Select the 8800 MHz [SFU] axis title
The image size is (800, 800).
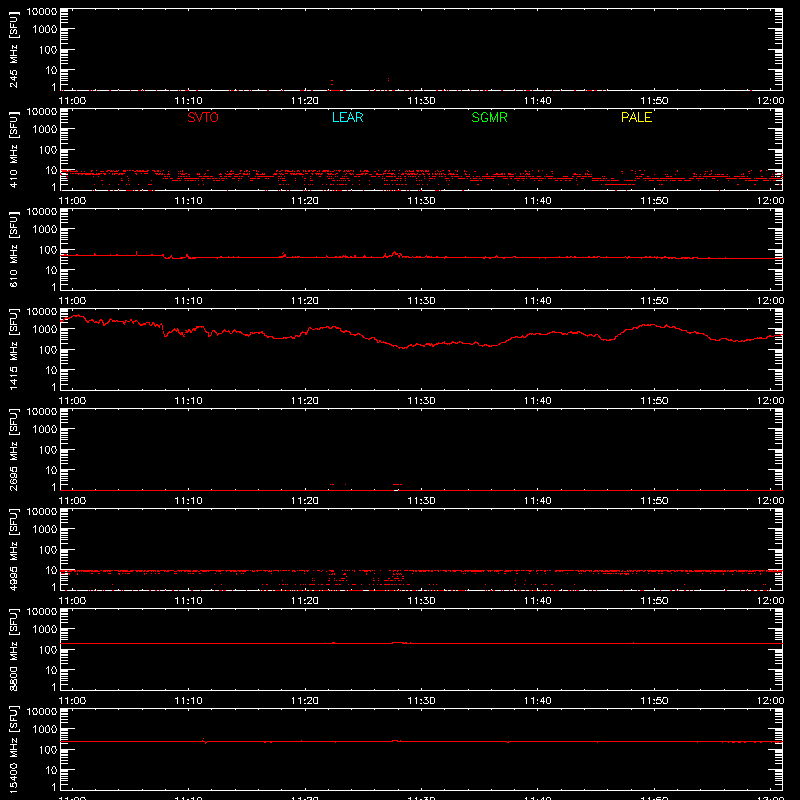[x=14, y=649]
